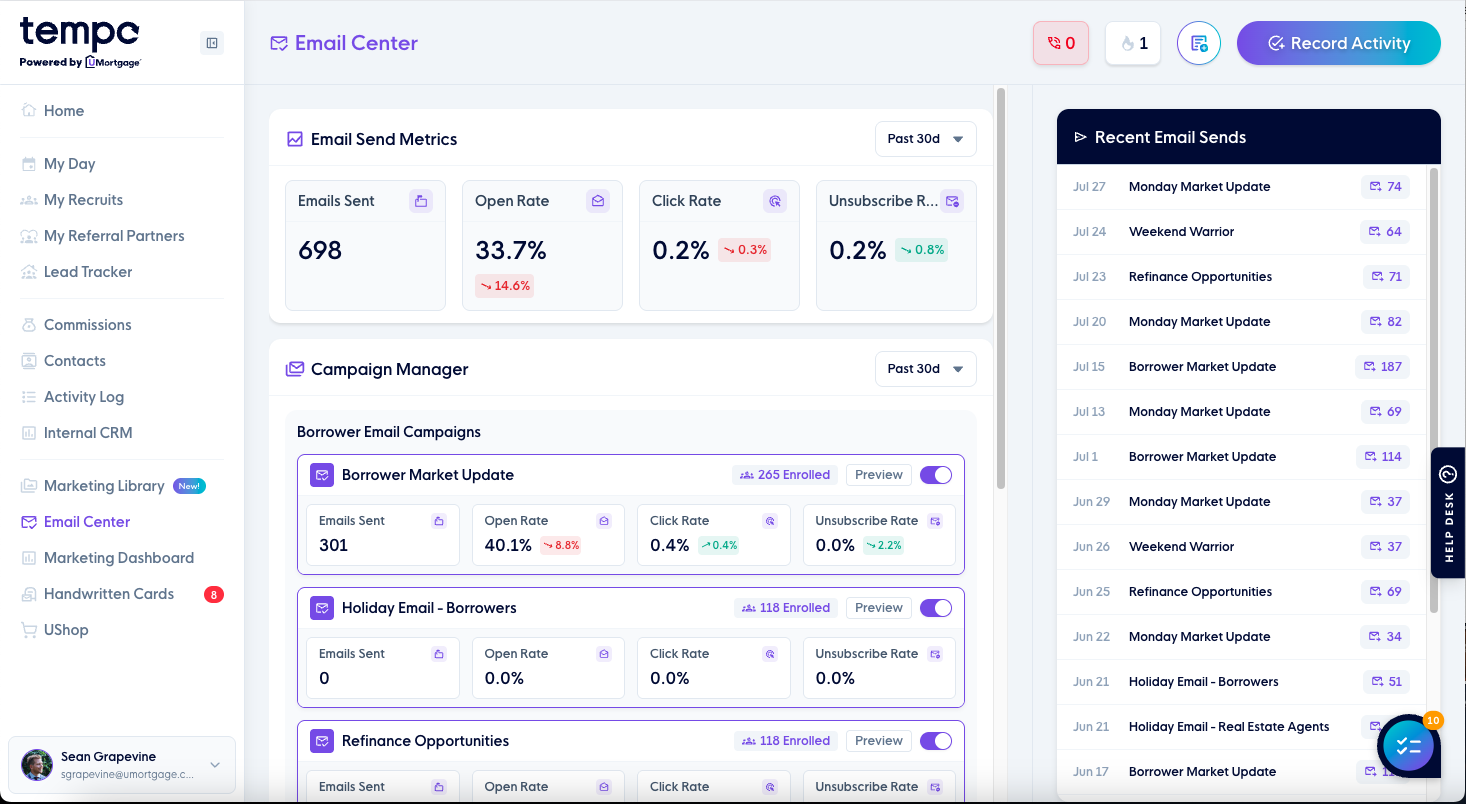Click the Jun 21 Holiday Email - Borrowers row
The height and width of the screenshot is (804, 1466).
point(1243,682)
